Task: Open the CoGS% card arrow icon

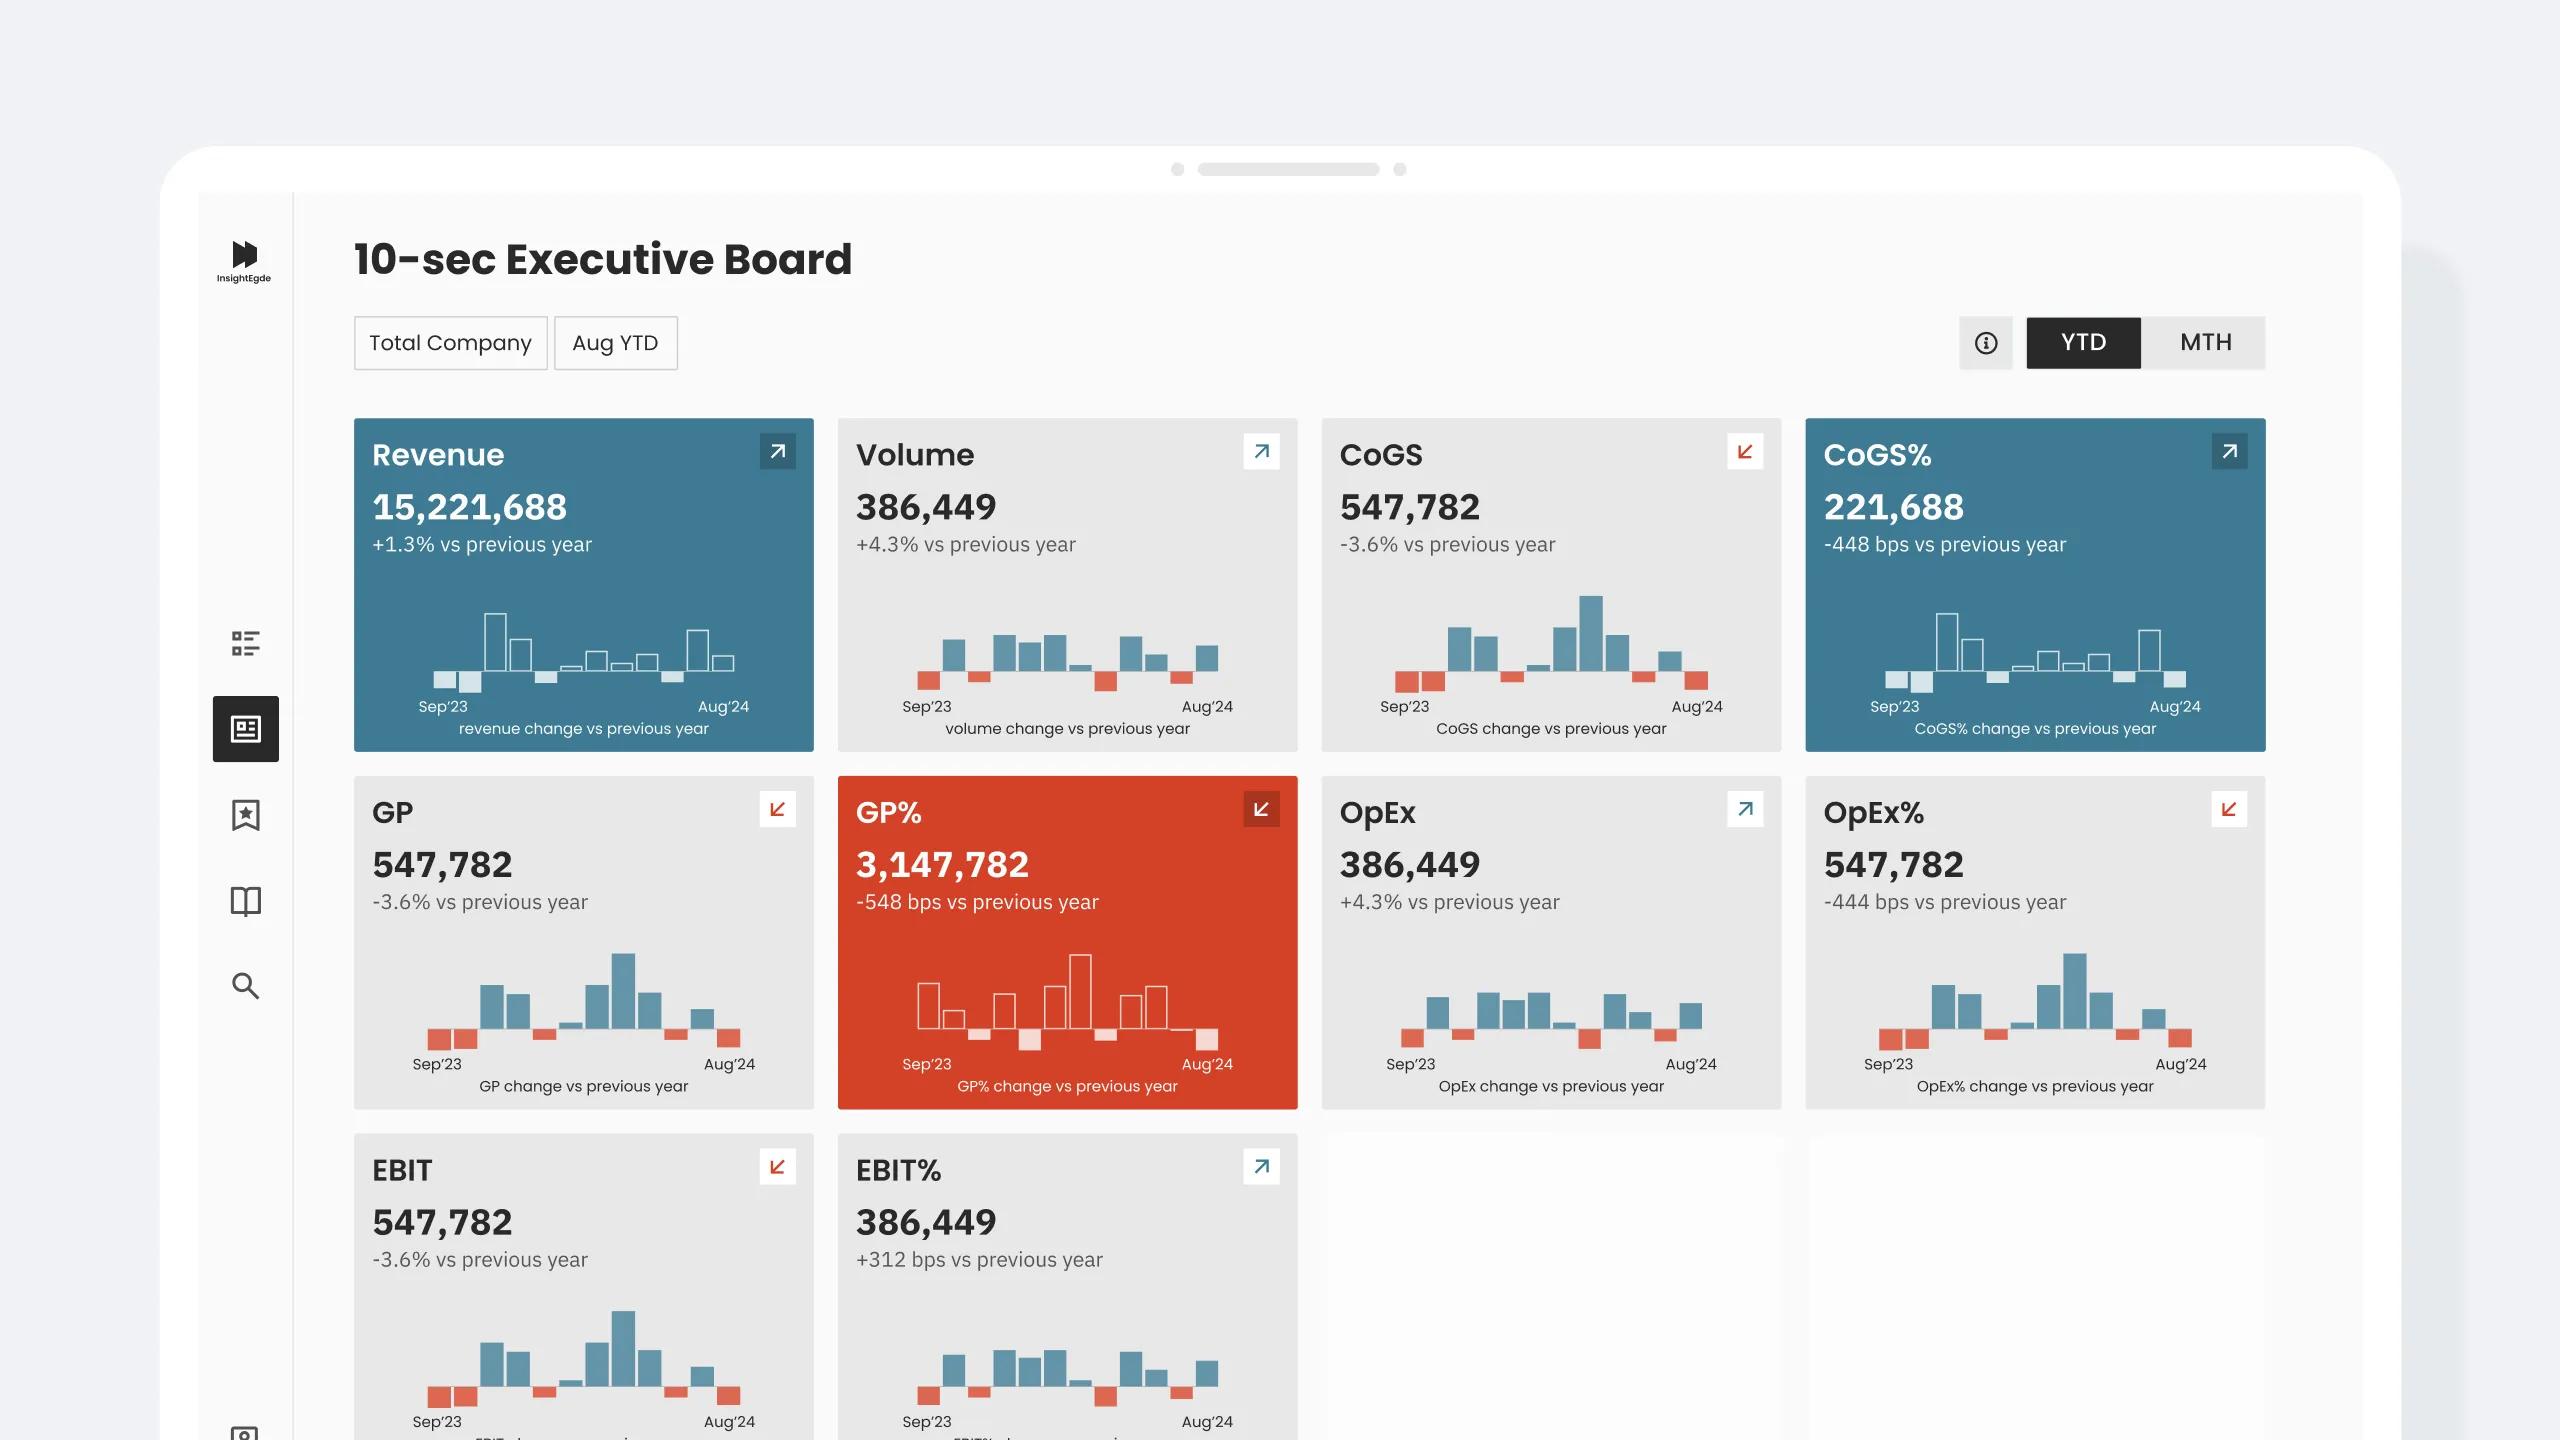Action: (x=2230, y=452)
